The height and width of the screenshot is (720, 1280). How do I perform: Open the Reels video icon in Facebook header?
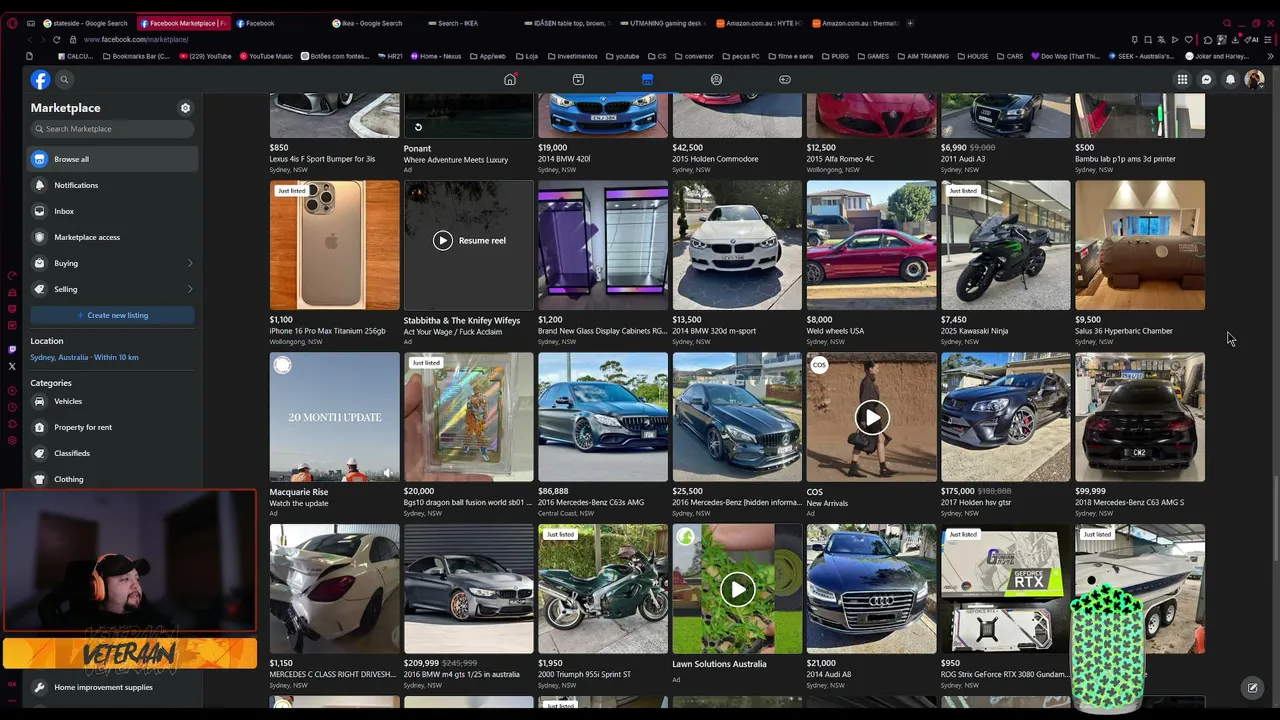(x=578, y=79)
